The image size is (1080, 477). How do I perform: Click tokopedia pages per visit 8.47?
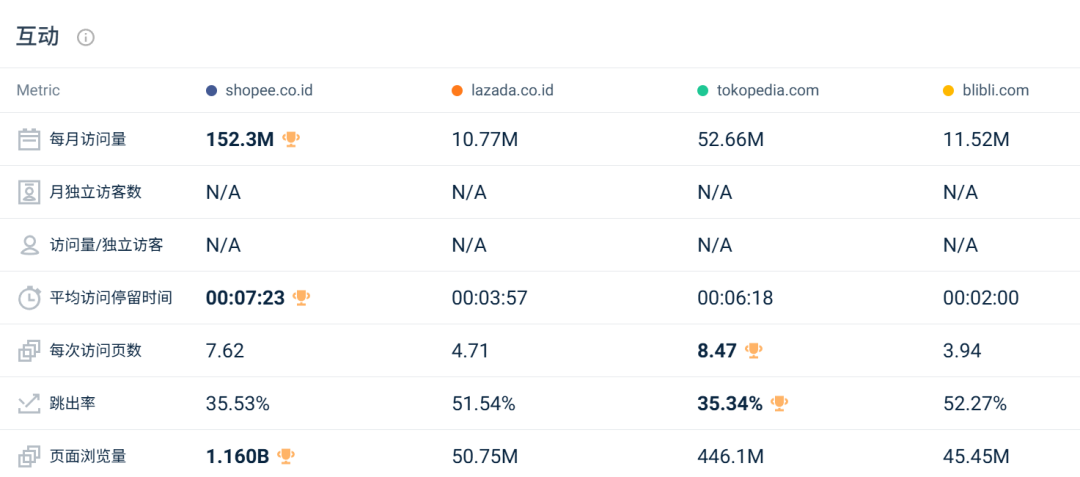point(718,351)
